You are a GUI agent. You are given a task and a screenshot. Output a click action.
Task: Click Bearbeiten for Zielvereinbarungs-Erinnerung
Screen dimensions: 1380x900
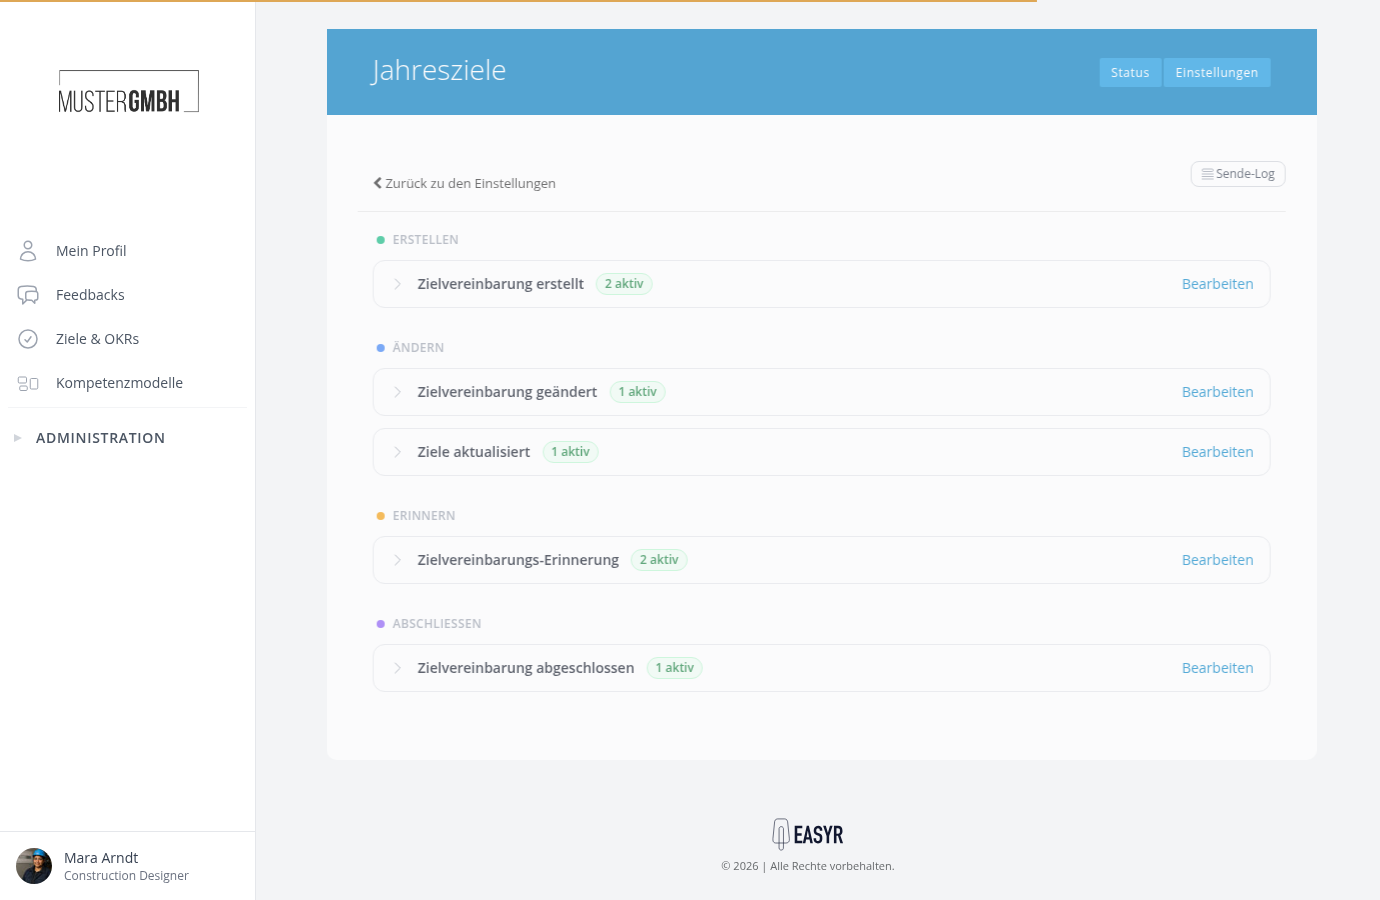click(x=1217, y=560)
